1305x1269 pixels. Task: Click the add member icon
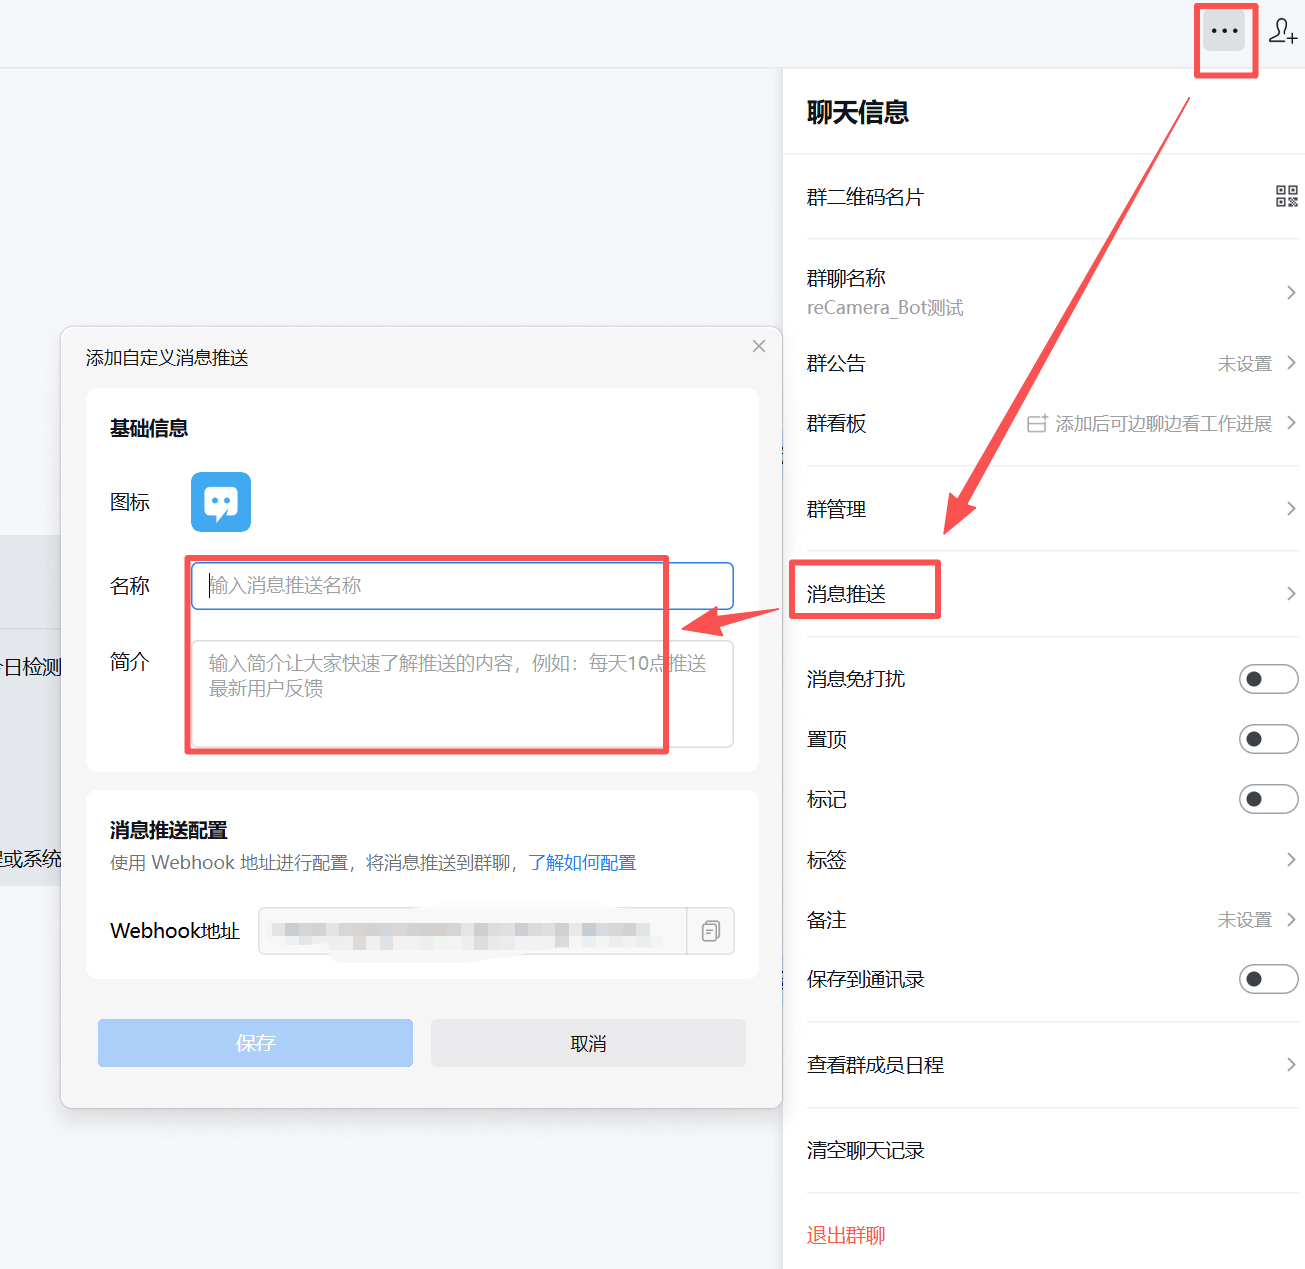(1282, 32)
